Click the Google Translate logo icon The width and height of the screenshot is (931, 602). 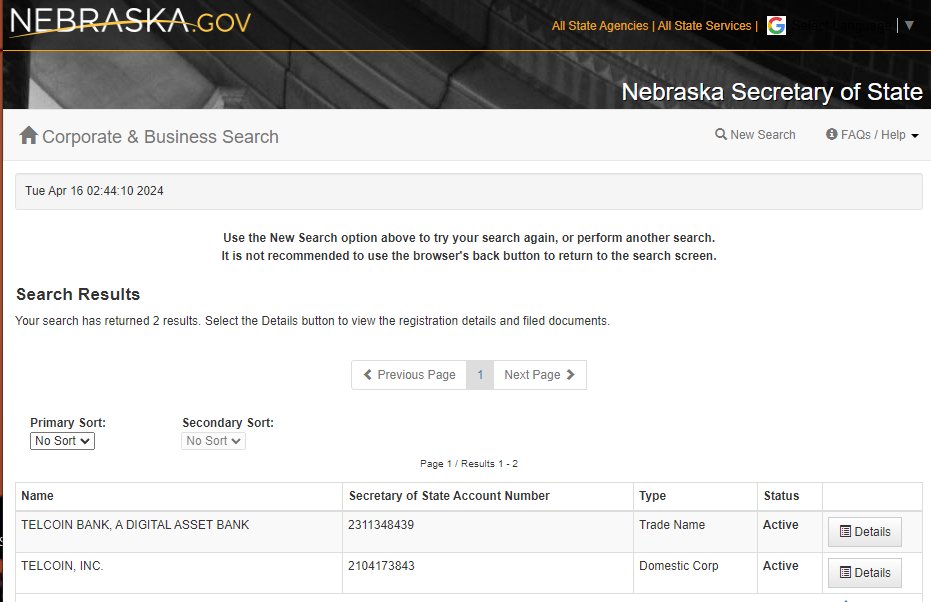[776, 26]
